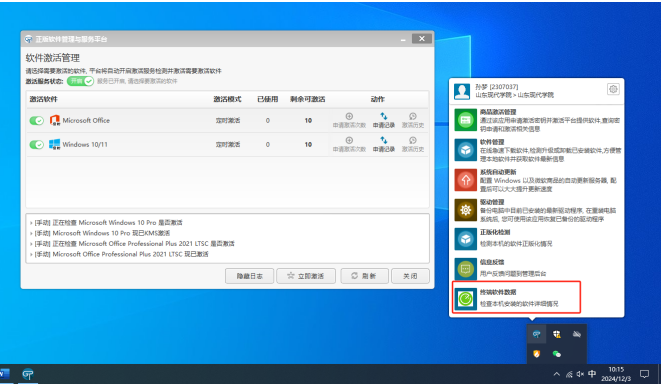Image resolution: width=662 pixels, height=386 pixels.
Task: Click the platform icon in tray overflow
Action: pyautogui.click(x=537, y=334)
